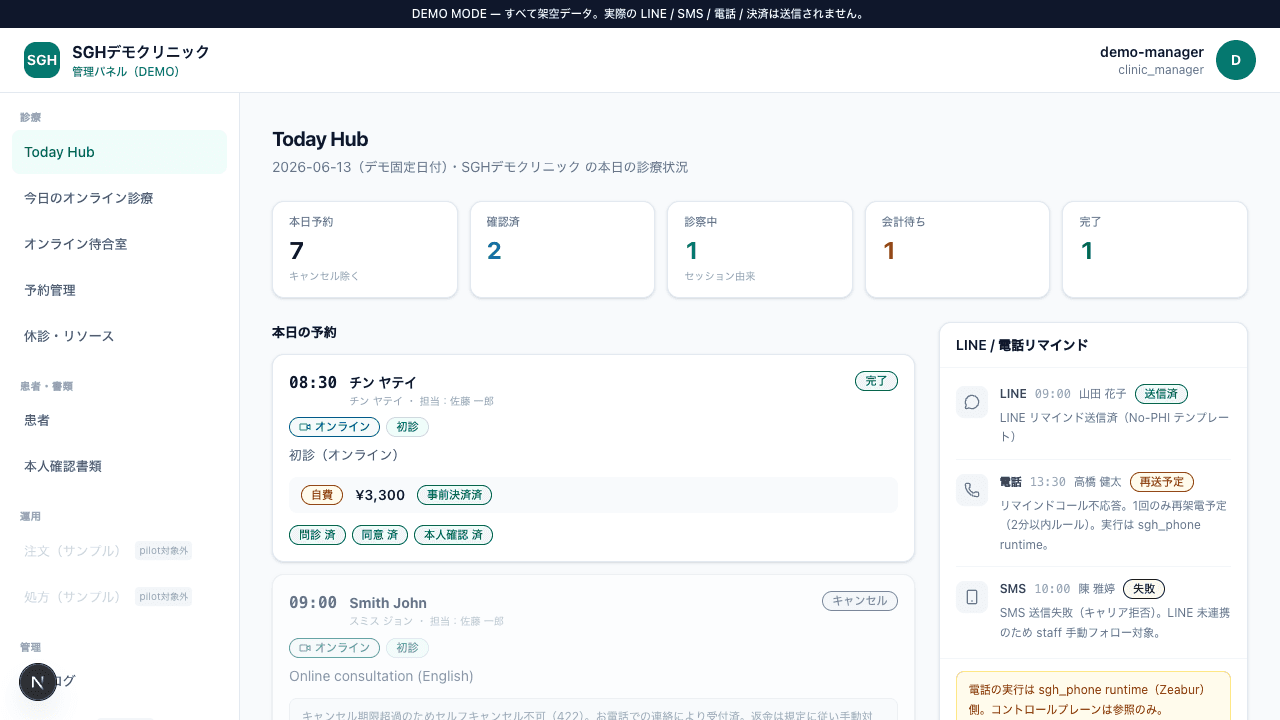Image resolution: width=1280 pixels, height=720 pixels.
Task: Click pilot対象外 tag beside 処方（サンプル）
Action: tap(163, 597)
